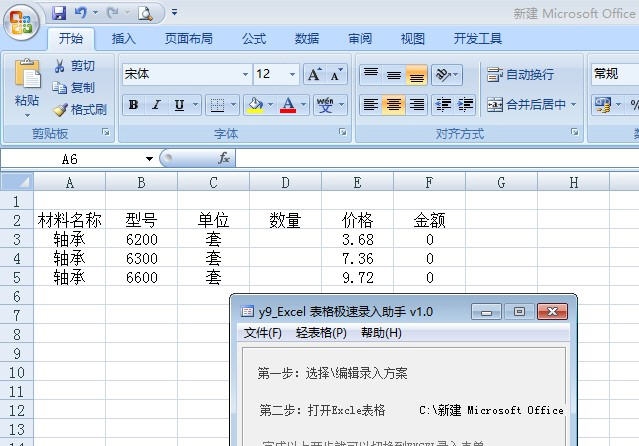Viewport: 639px width, 446px height.
Task: Apply red font color
Action: tap(288, 105)
